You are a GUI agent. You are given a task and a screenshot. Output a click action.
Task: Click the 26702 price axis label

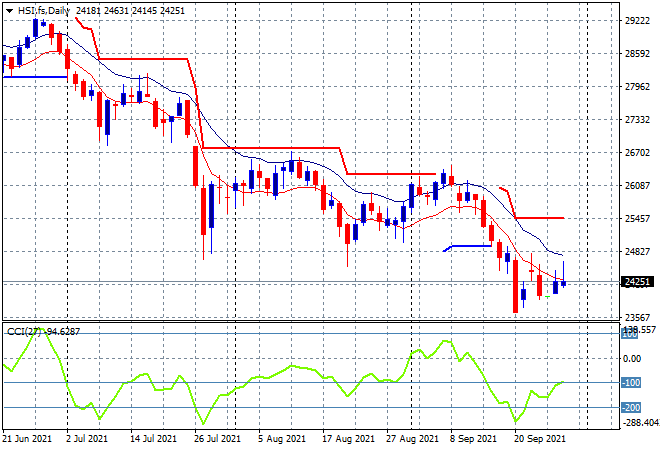tap(637, 152)
